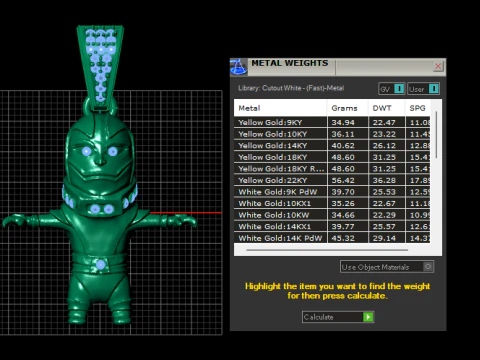Click the Library: Cutout White label
The width and height of the screenshot is (480, 360).
pos(291,88)
